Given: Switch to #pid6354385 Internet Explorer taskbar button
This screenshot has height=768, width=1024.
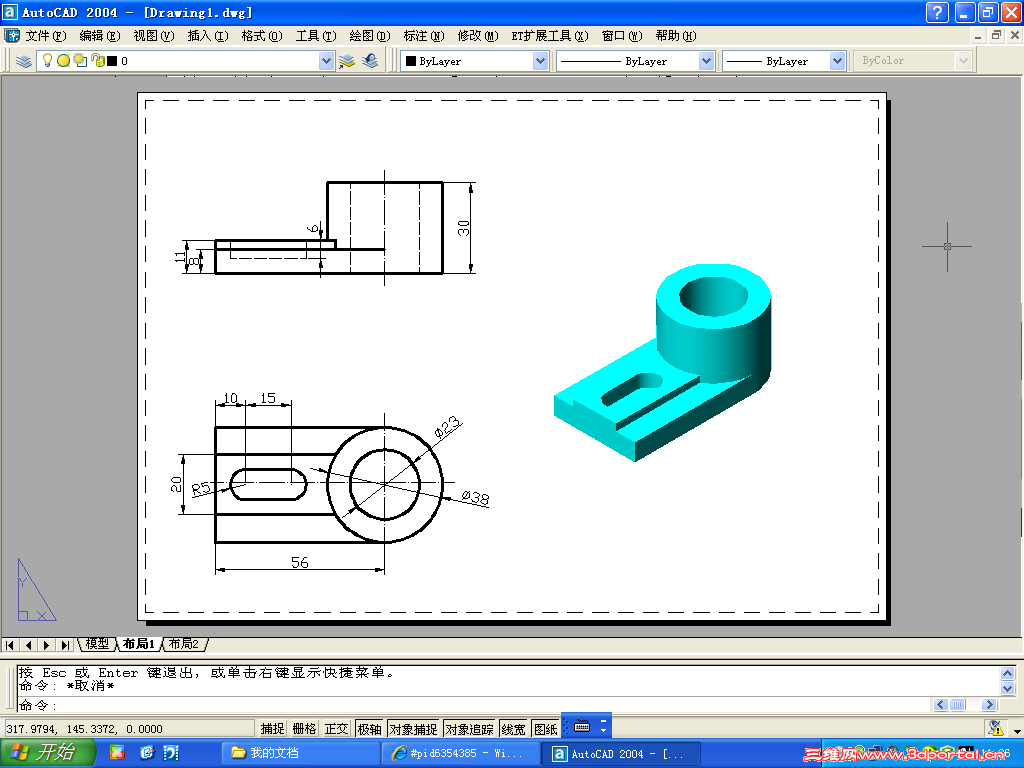Looking at the screenshot, I should click(x=460, y=753).
